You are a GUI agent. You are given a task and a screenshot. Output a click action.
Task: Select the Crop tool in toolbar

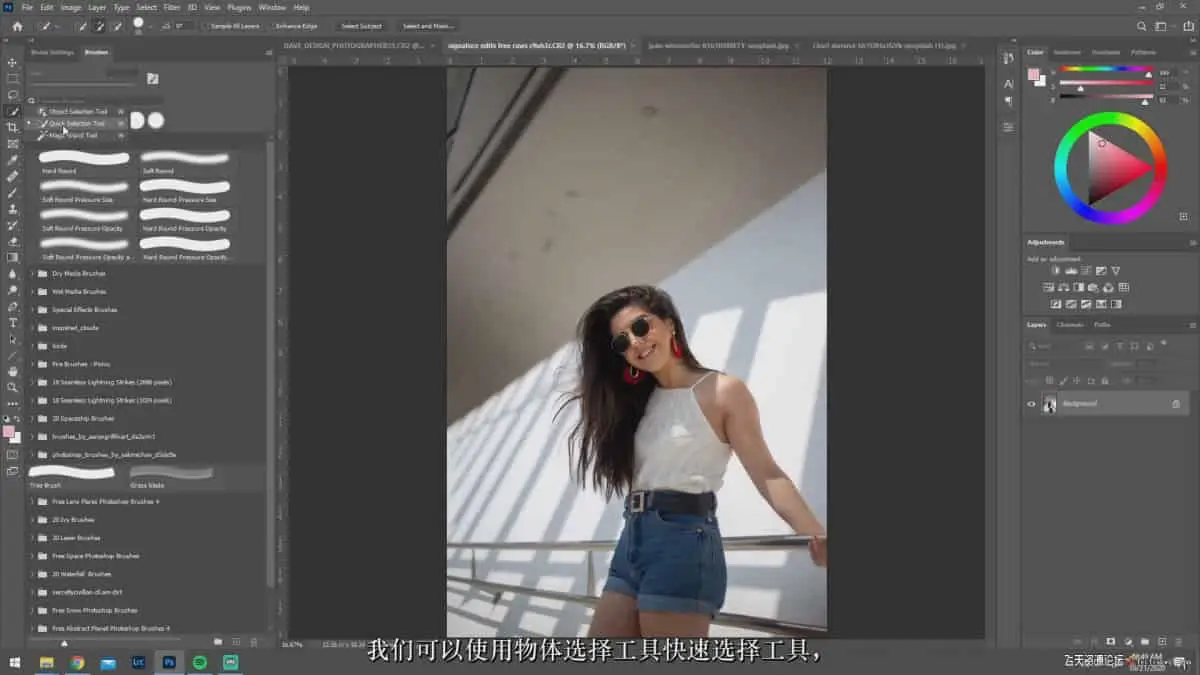coord(13,127)
